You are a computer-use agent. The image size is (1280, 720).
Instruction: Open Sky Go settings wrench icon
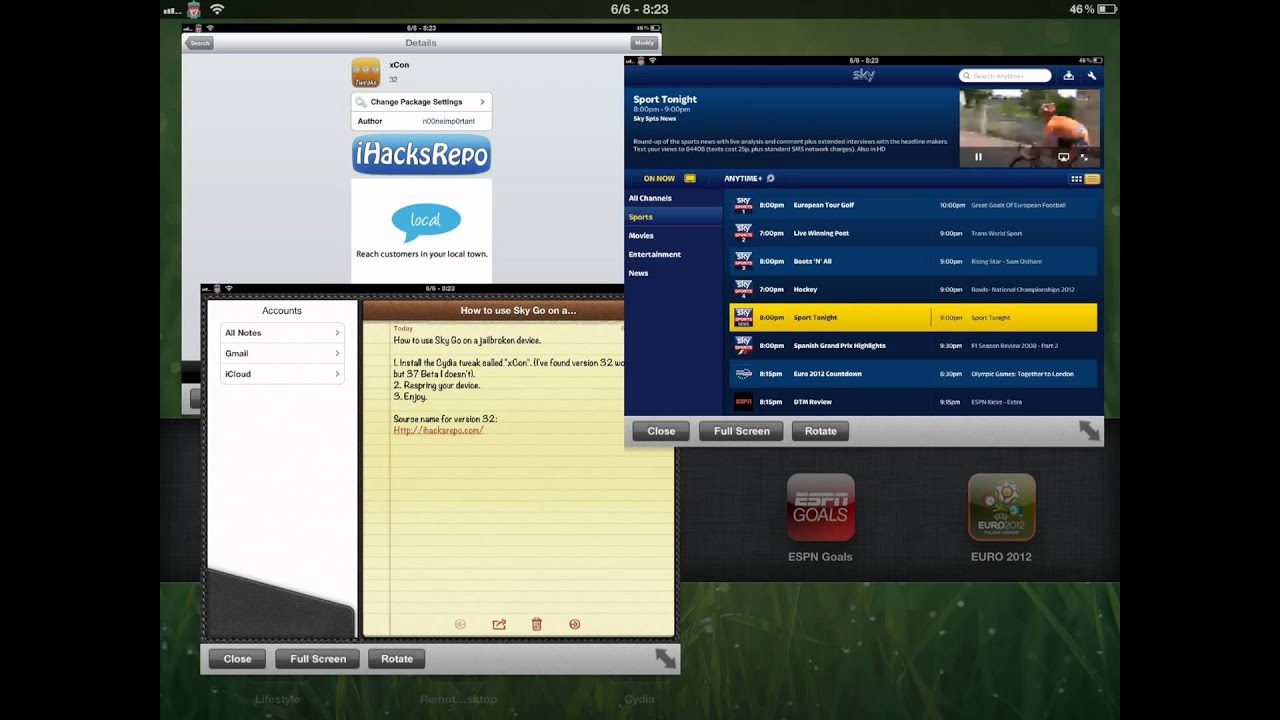coord(1091,76)
